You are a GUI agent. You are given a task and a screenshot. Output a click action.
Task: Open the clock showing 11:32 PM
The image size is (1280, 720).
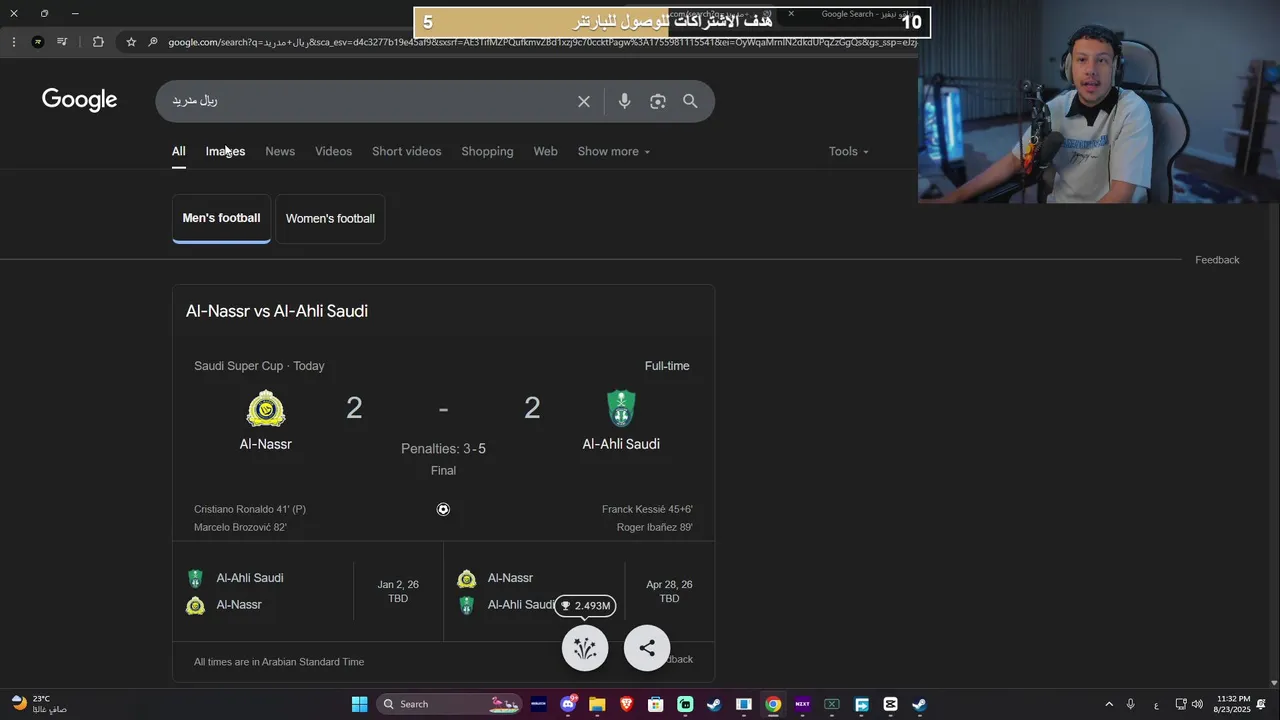[1231, 704]
